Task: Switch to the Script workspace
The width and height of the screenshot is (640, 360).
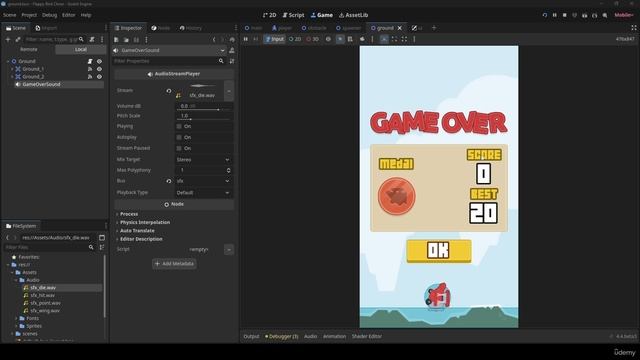Action: [x=293, y=15]
